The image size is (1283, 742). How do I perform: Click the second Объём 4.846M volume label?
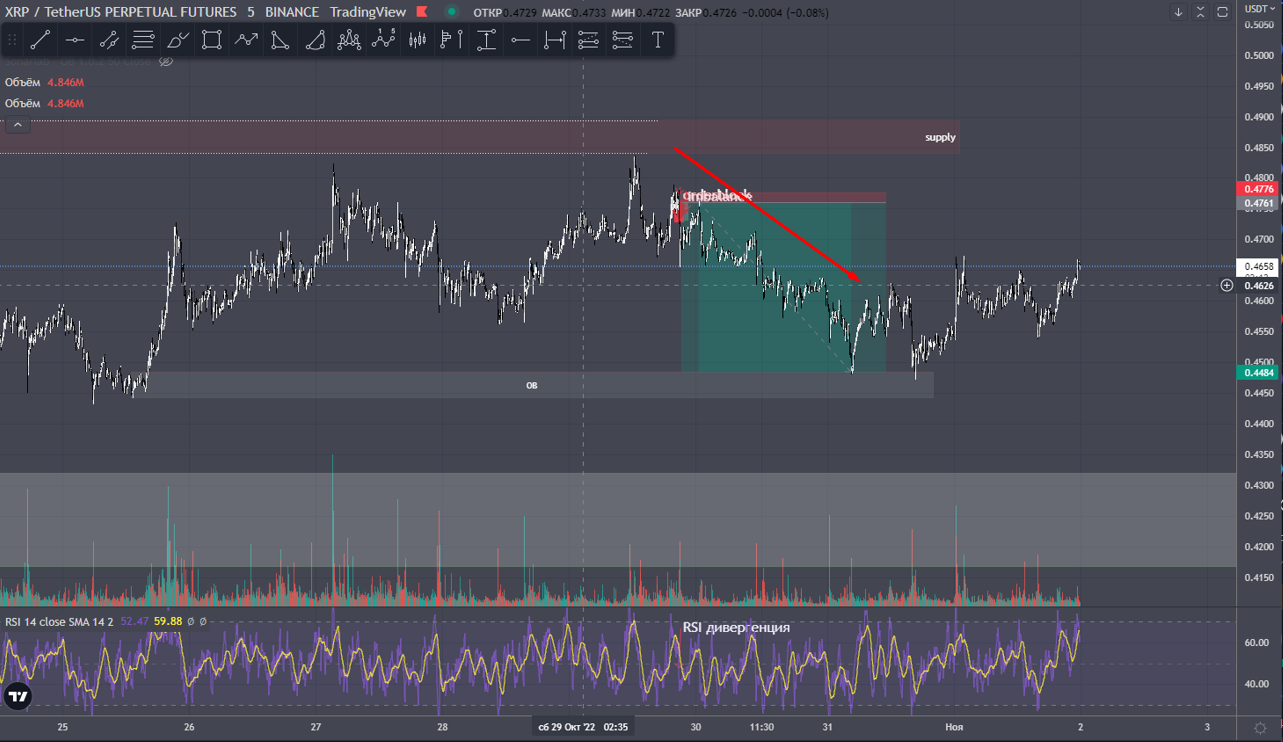click(44, 103)
